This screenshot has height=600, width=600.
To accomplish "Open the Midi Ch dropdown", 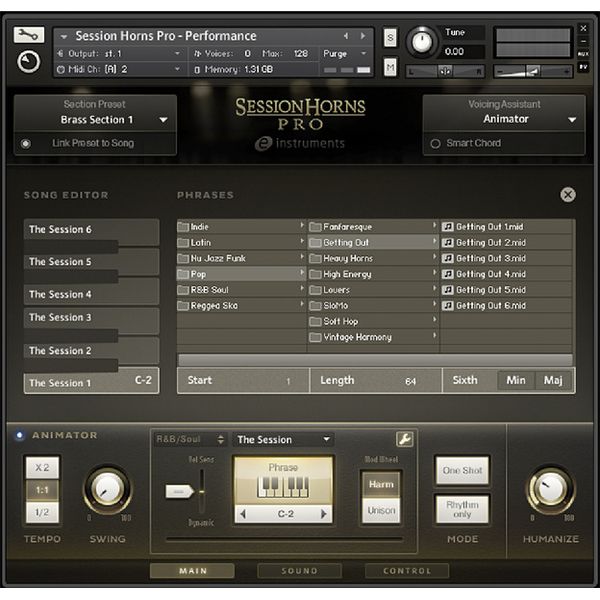I will tap(119, 69).
